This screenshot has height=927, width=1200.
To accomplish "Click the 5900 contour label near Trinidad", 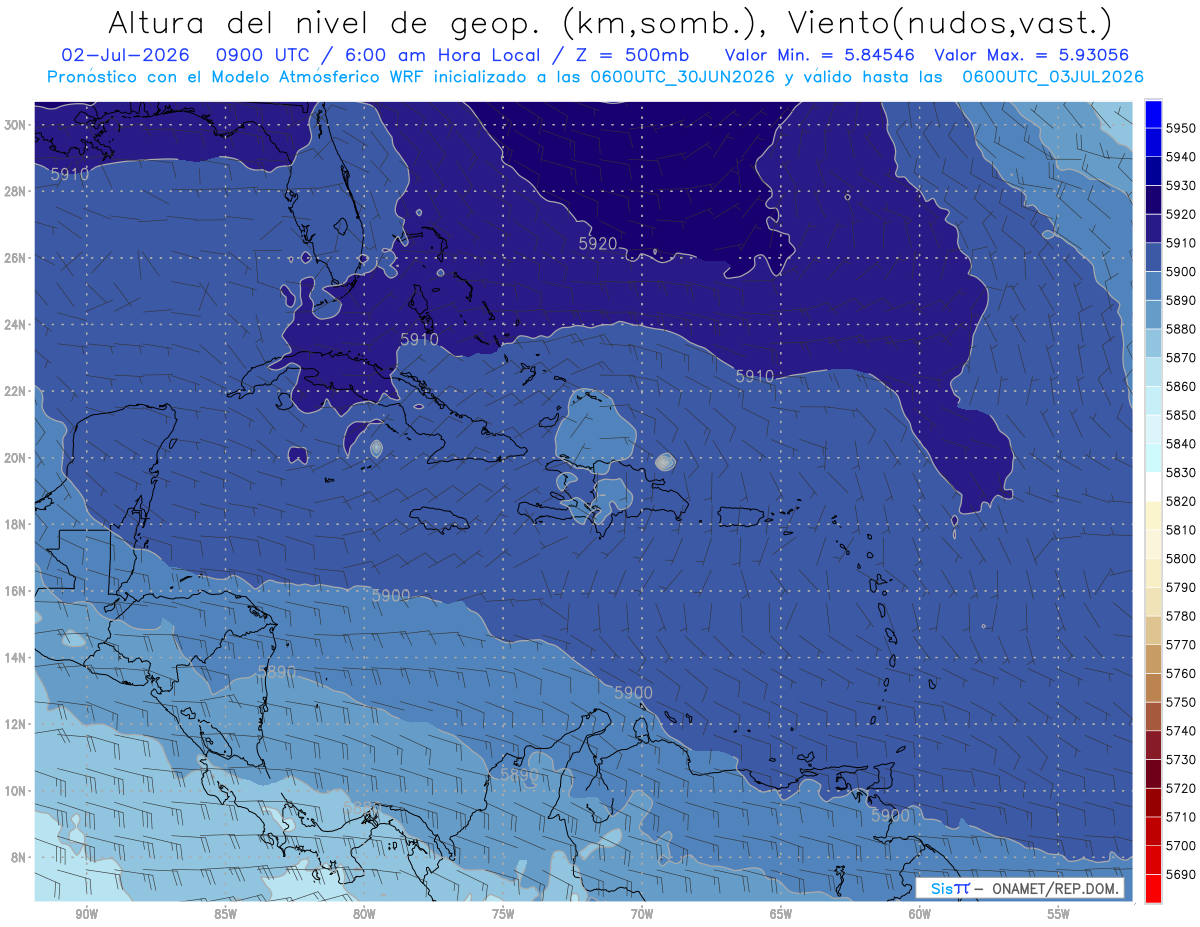I will click(x=890, y=815).
